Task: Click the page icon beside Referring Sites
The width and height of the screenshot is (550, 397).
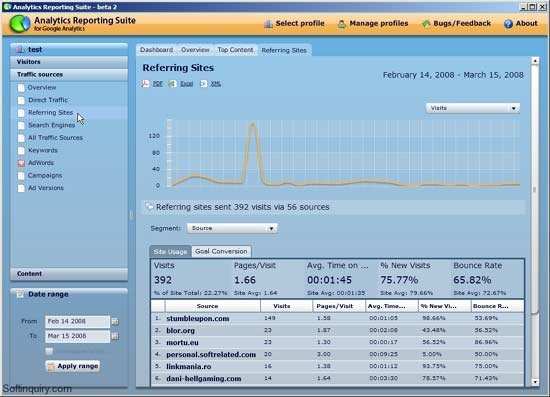Action: pyautogui.click(x=21, y=113)
